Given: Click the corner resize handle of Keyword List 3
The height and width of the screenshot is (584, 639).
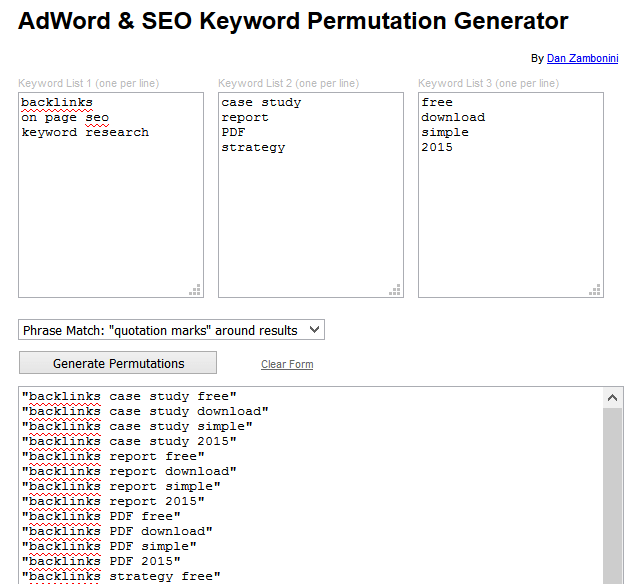Looking at the screenshot, I should (595, 289).
